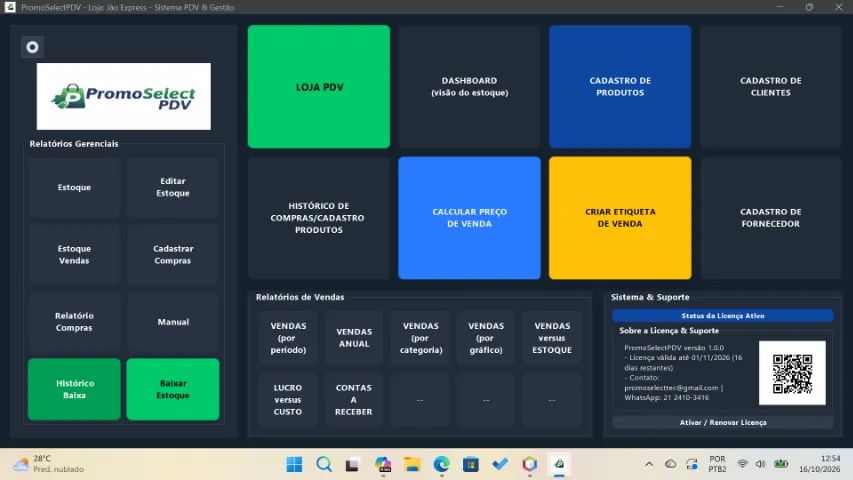Click the Estoque report button
Image resolution: width=853 pixels, height=480 pixels.
coord(74,187)
